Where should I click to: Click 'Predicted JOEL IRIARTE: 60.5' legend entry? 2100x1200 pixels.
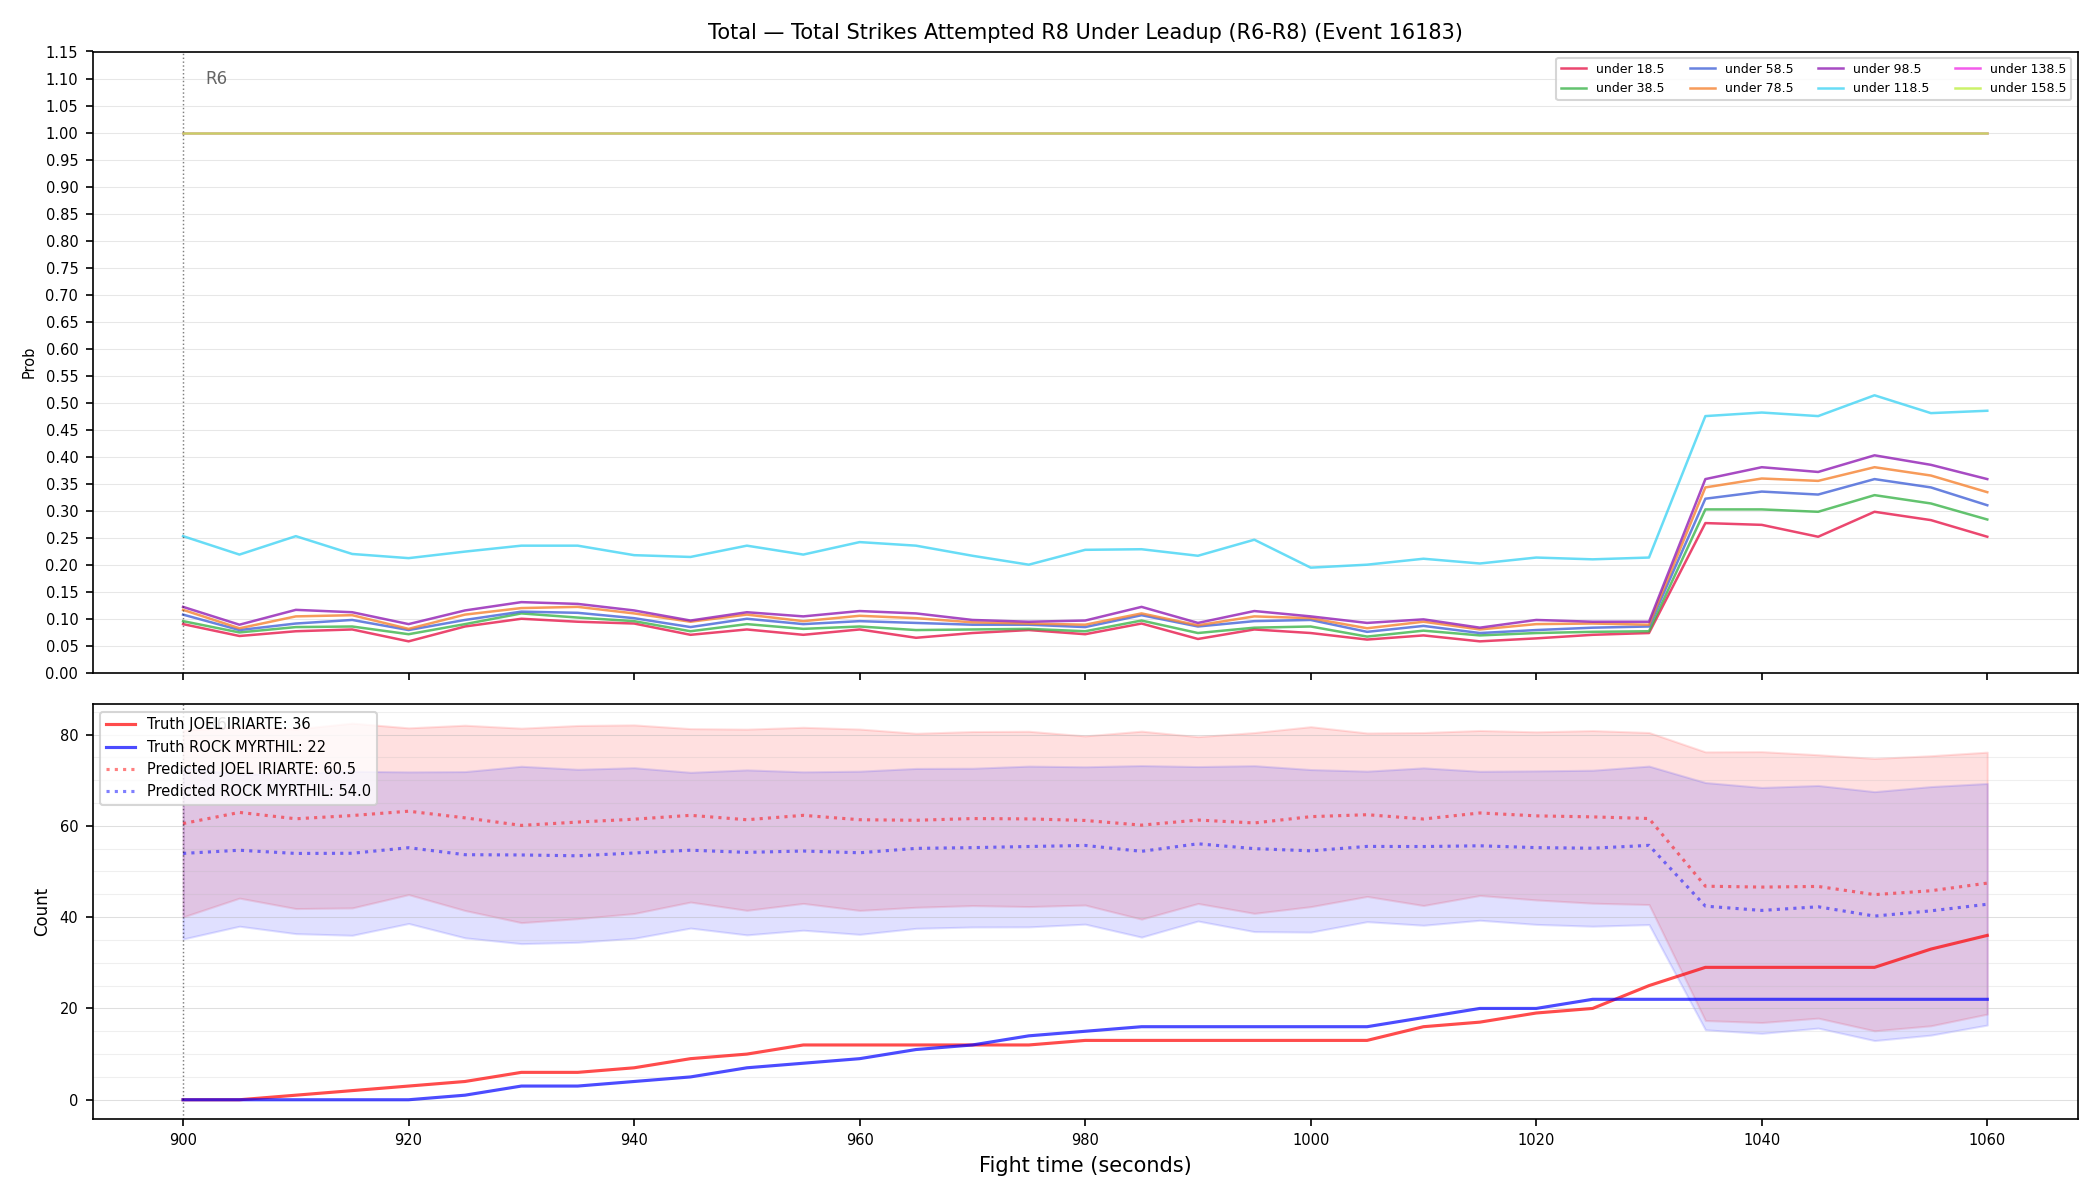[x=230, y=769]
